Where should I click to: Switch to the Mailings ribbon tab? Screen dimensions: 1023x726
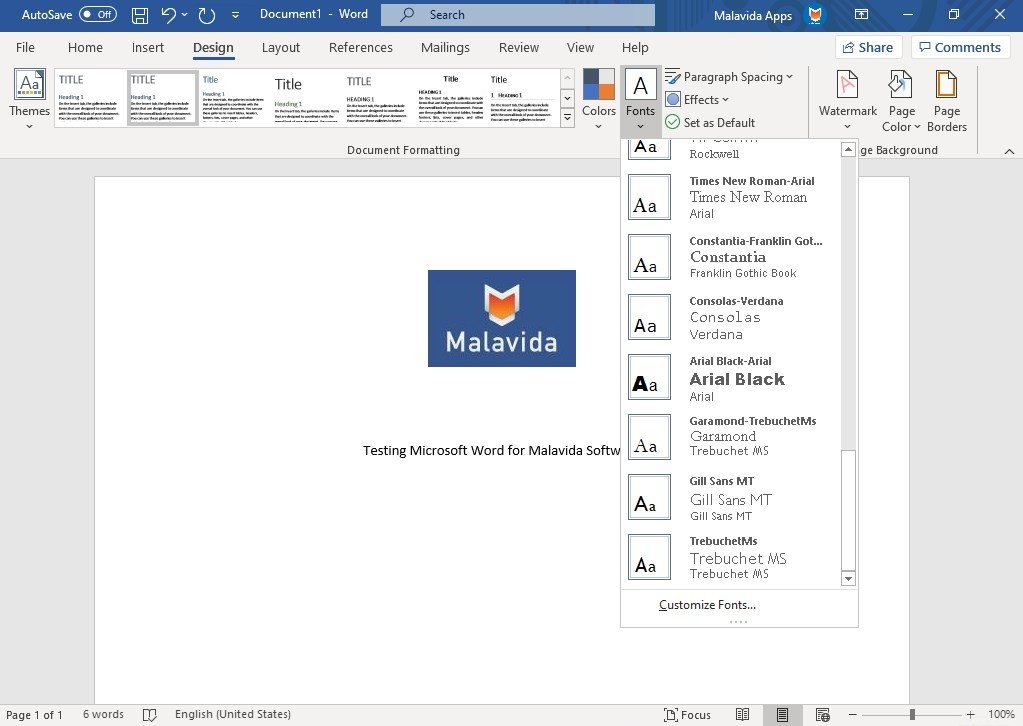pos(444,47)
